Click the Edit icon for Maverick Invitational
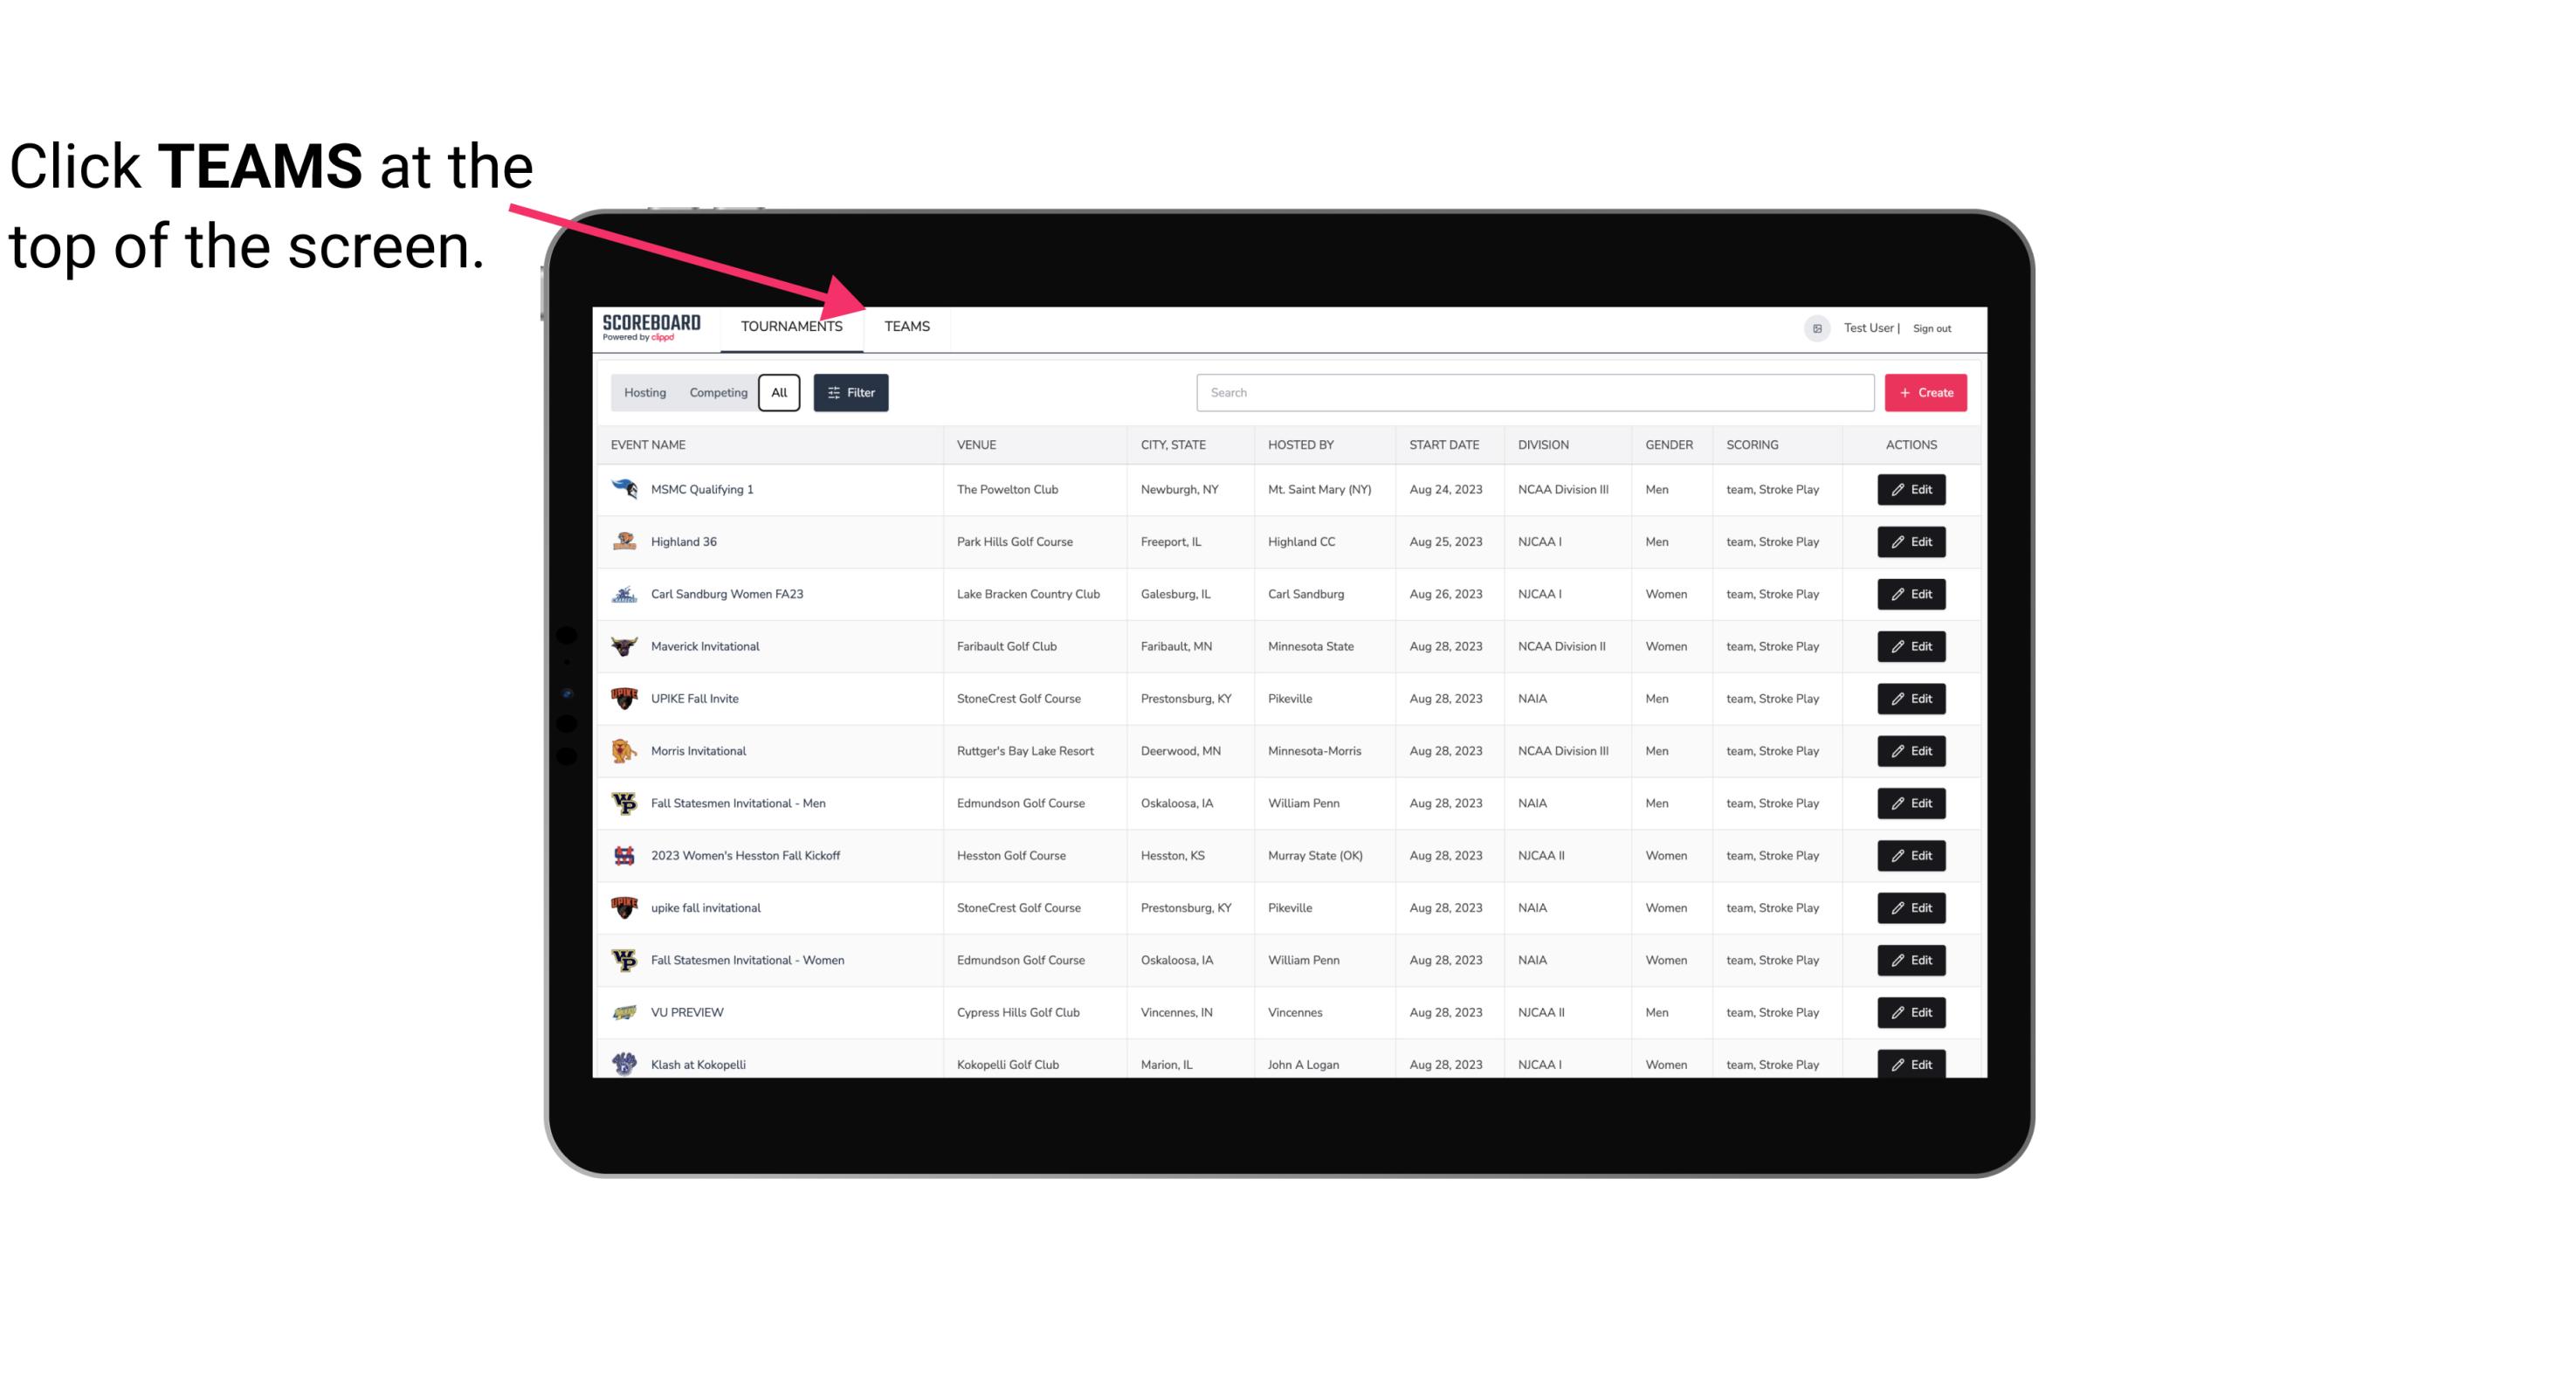Viewport: 2576px width, 1386px height. [1912, 645]
